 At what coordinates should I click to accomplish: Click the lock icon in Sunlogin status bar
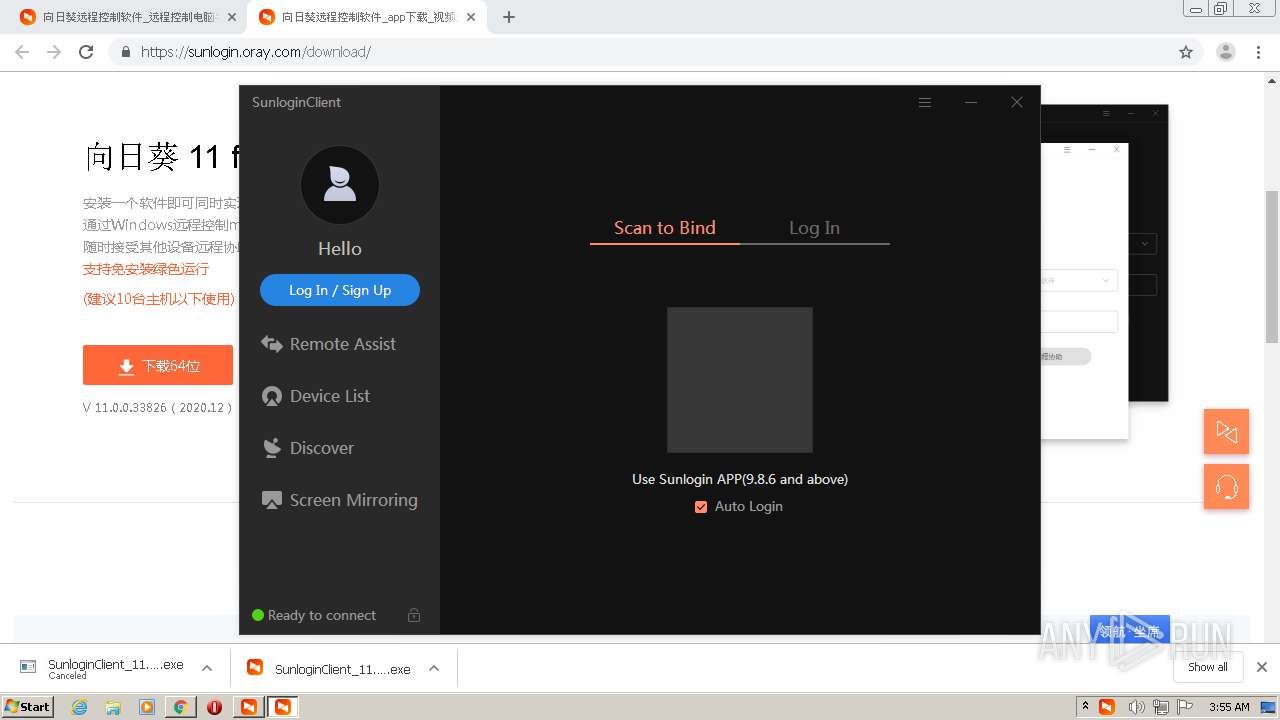pyautogui.click(x=414, y=615)
